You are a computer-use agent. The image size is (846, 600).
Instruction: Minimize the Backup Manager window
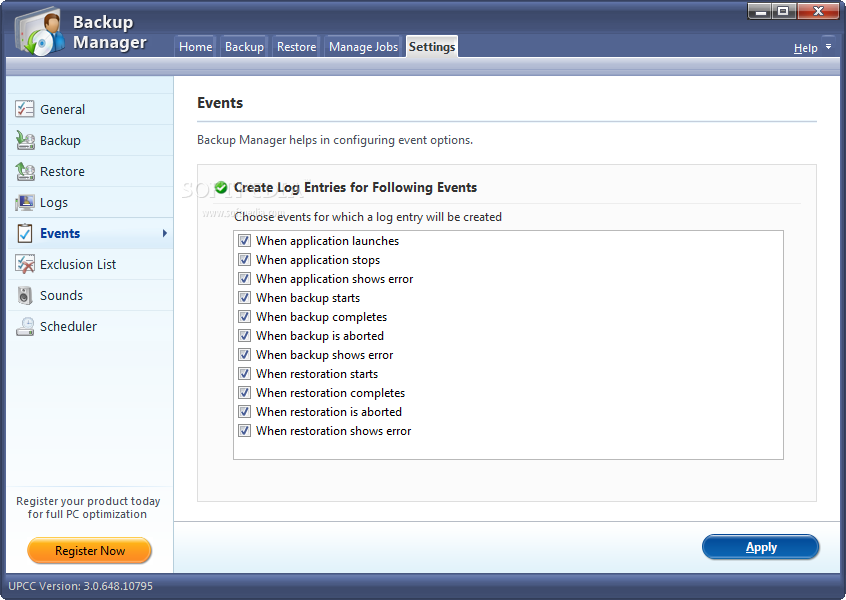point(760,11)
